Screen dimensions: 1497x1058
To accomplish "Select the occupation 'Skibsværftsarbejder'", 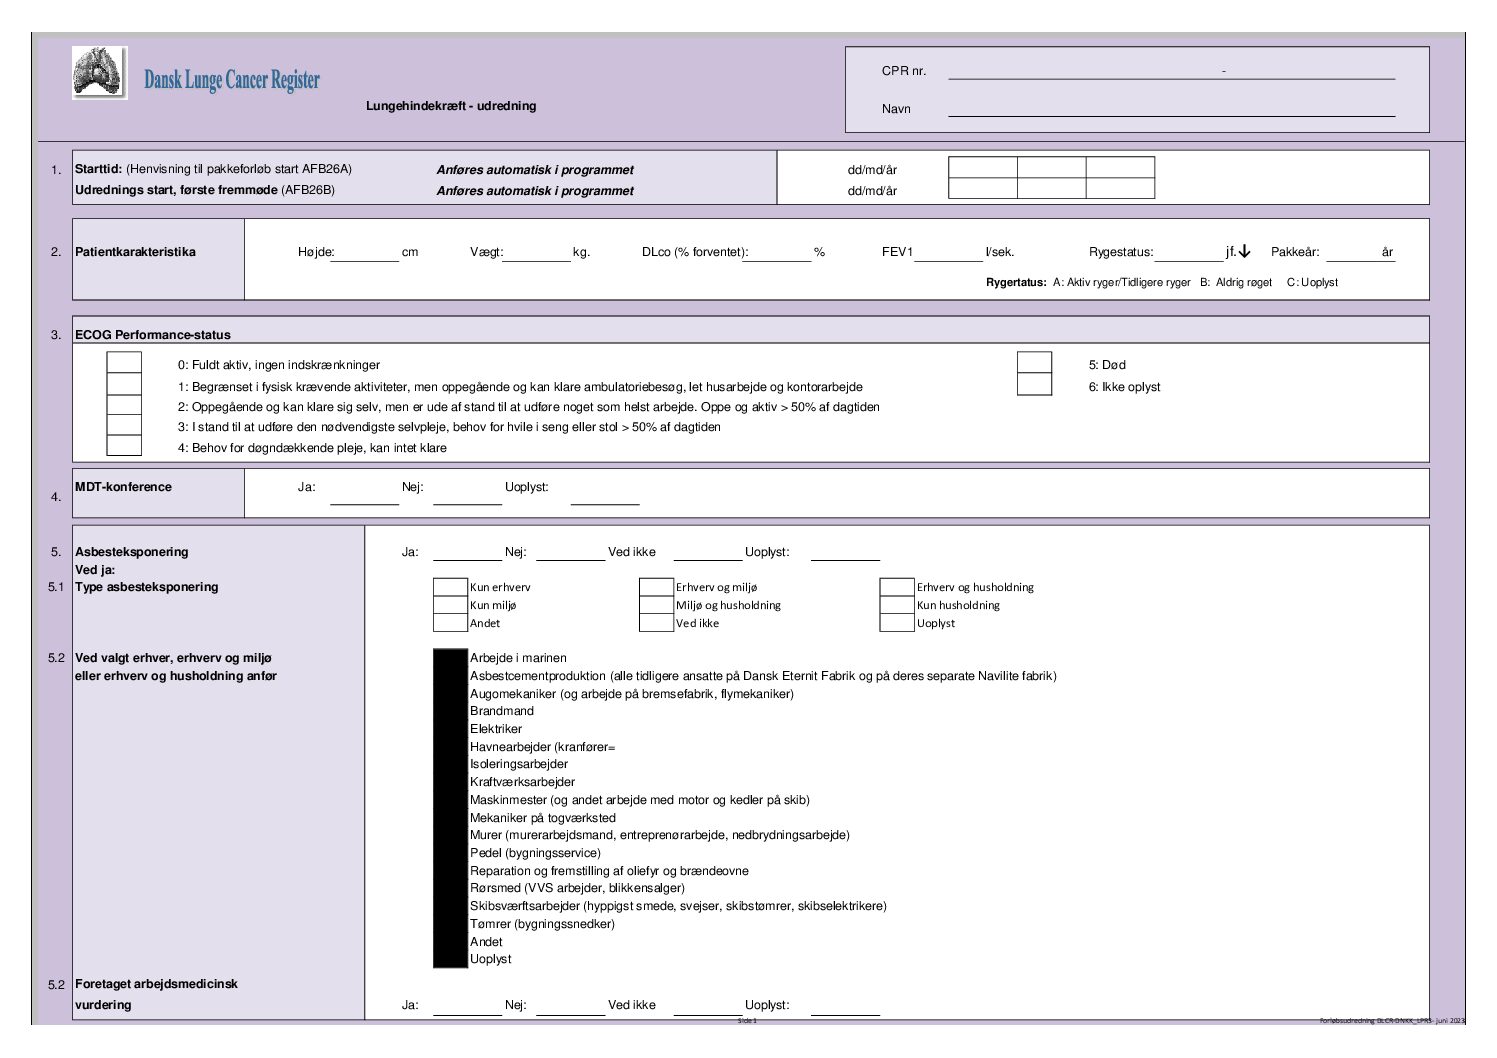I will coord(678,906).
